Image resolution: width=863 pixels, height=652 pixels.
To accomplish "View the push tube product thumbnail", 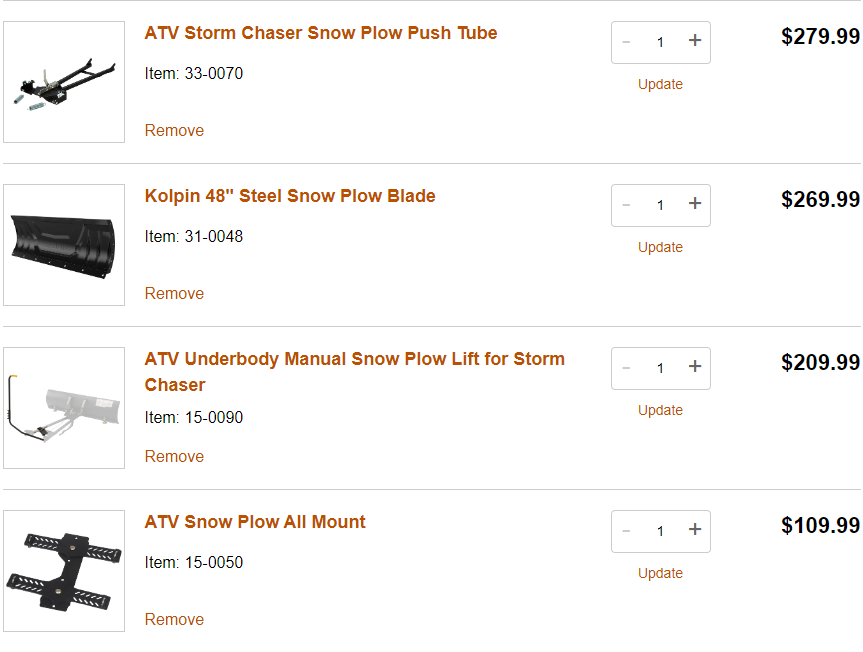I will (64, 82).
